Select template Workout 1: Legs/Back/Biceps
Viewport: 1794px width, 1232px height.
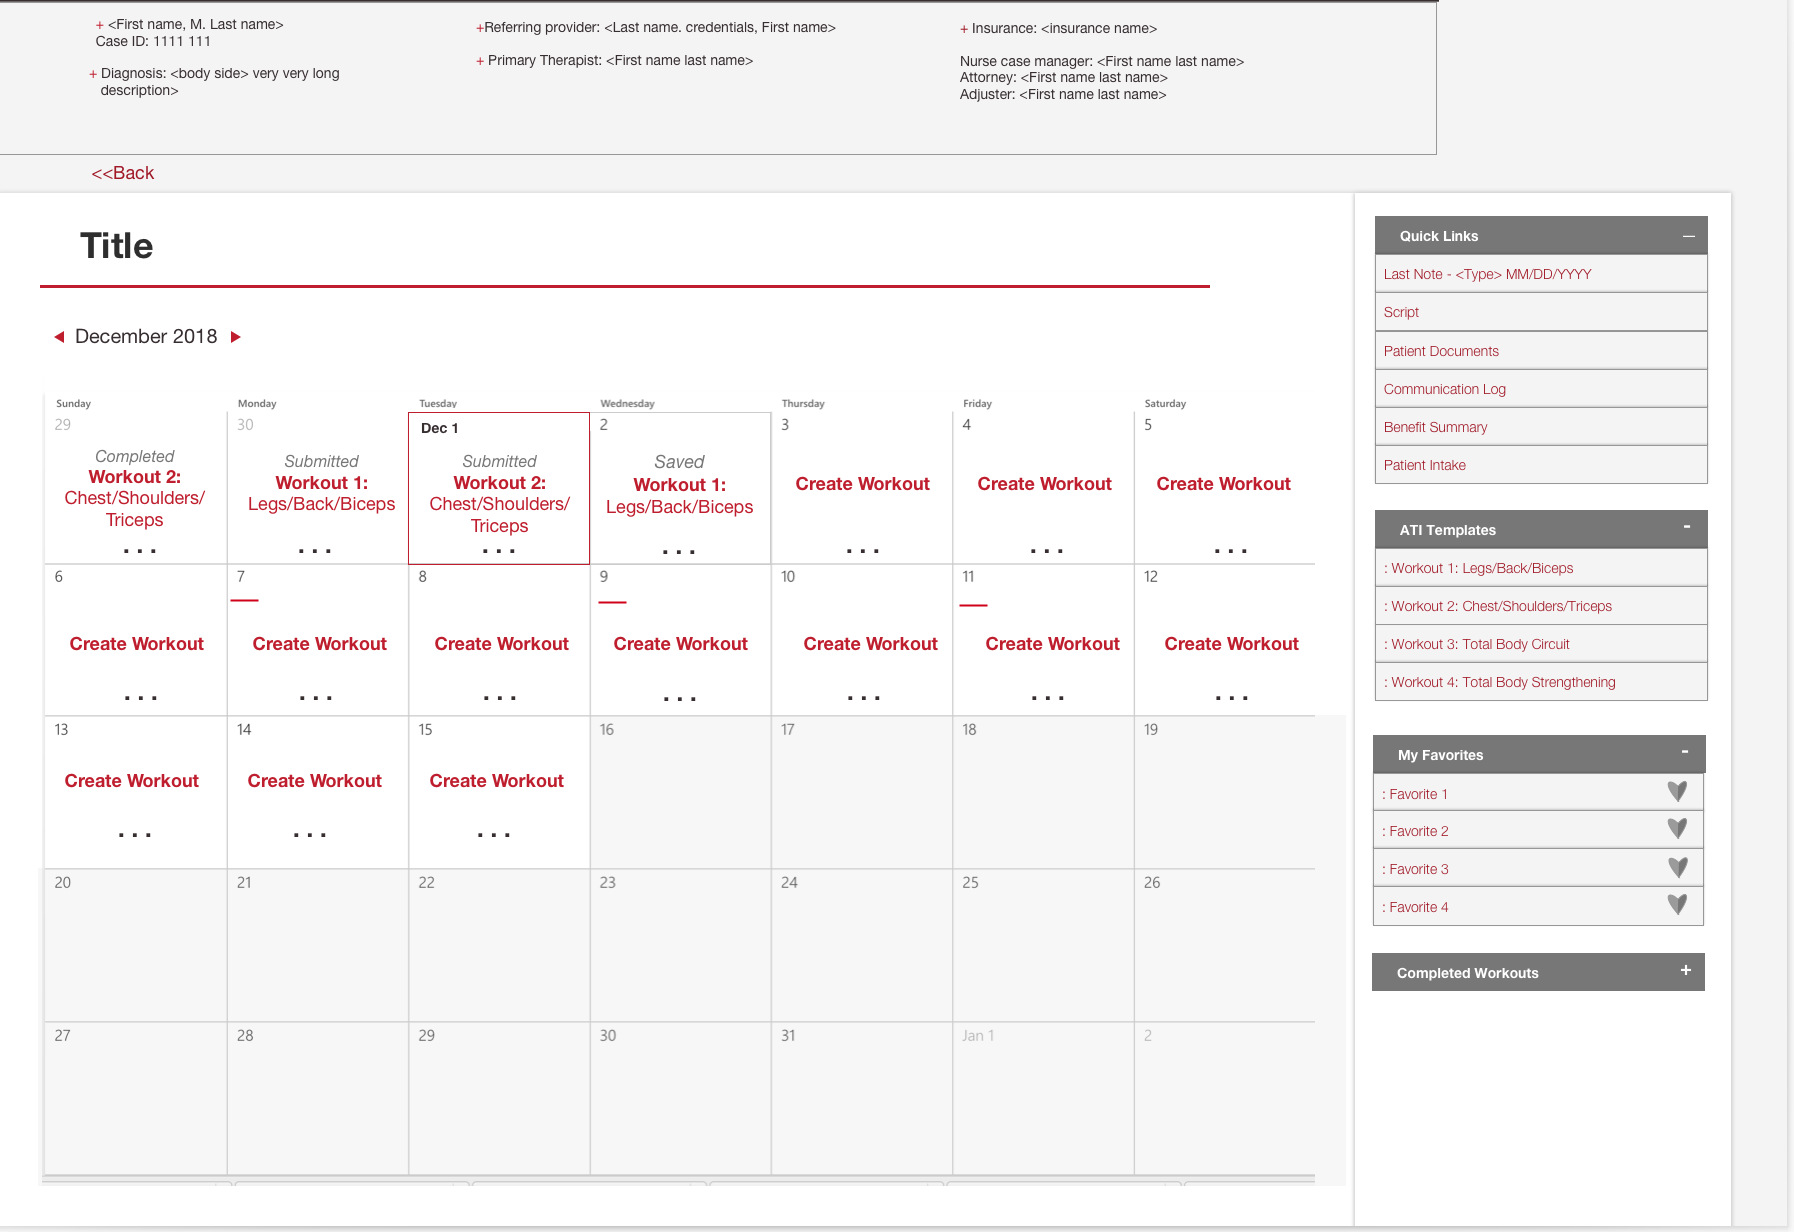tap(1541, 568)
